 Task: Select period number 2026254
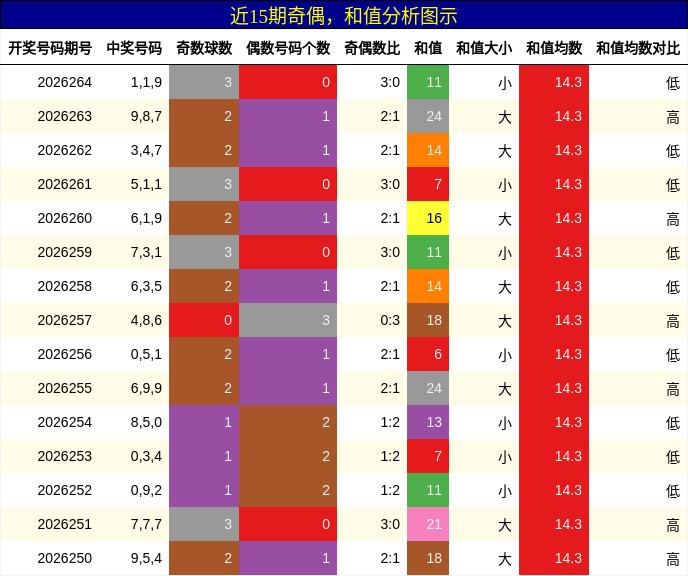tap(64, 422)
